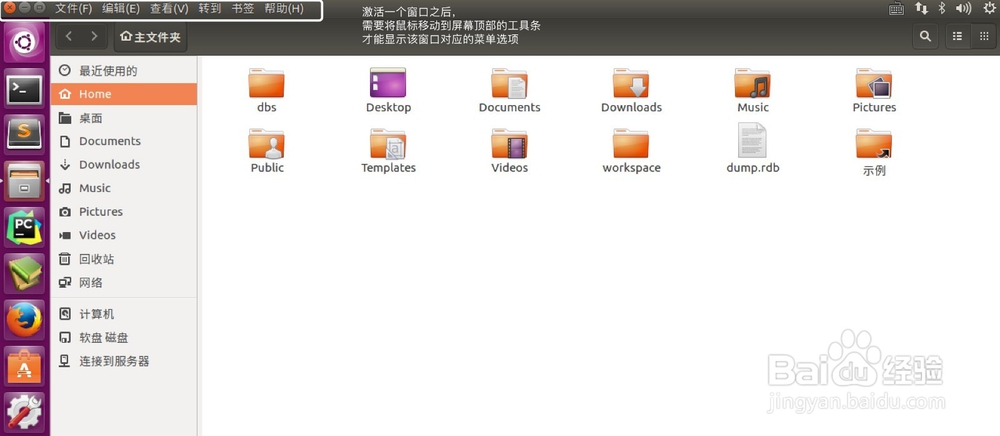
Task: Select 最近使用的 in the sidebar
Action: point(124,71)
